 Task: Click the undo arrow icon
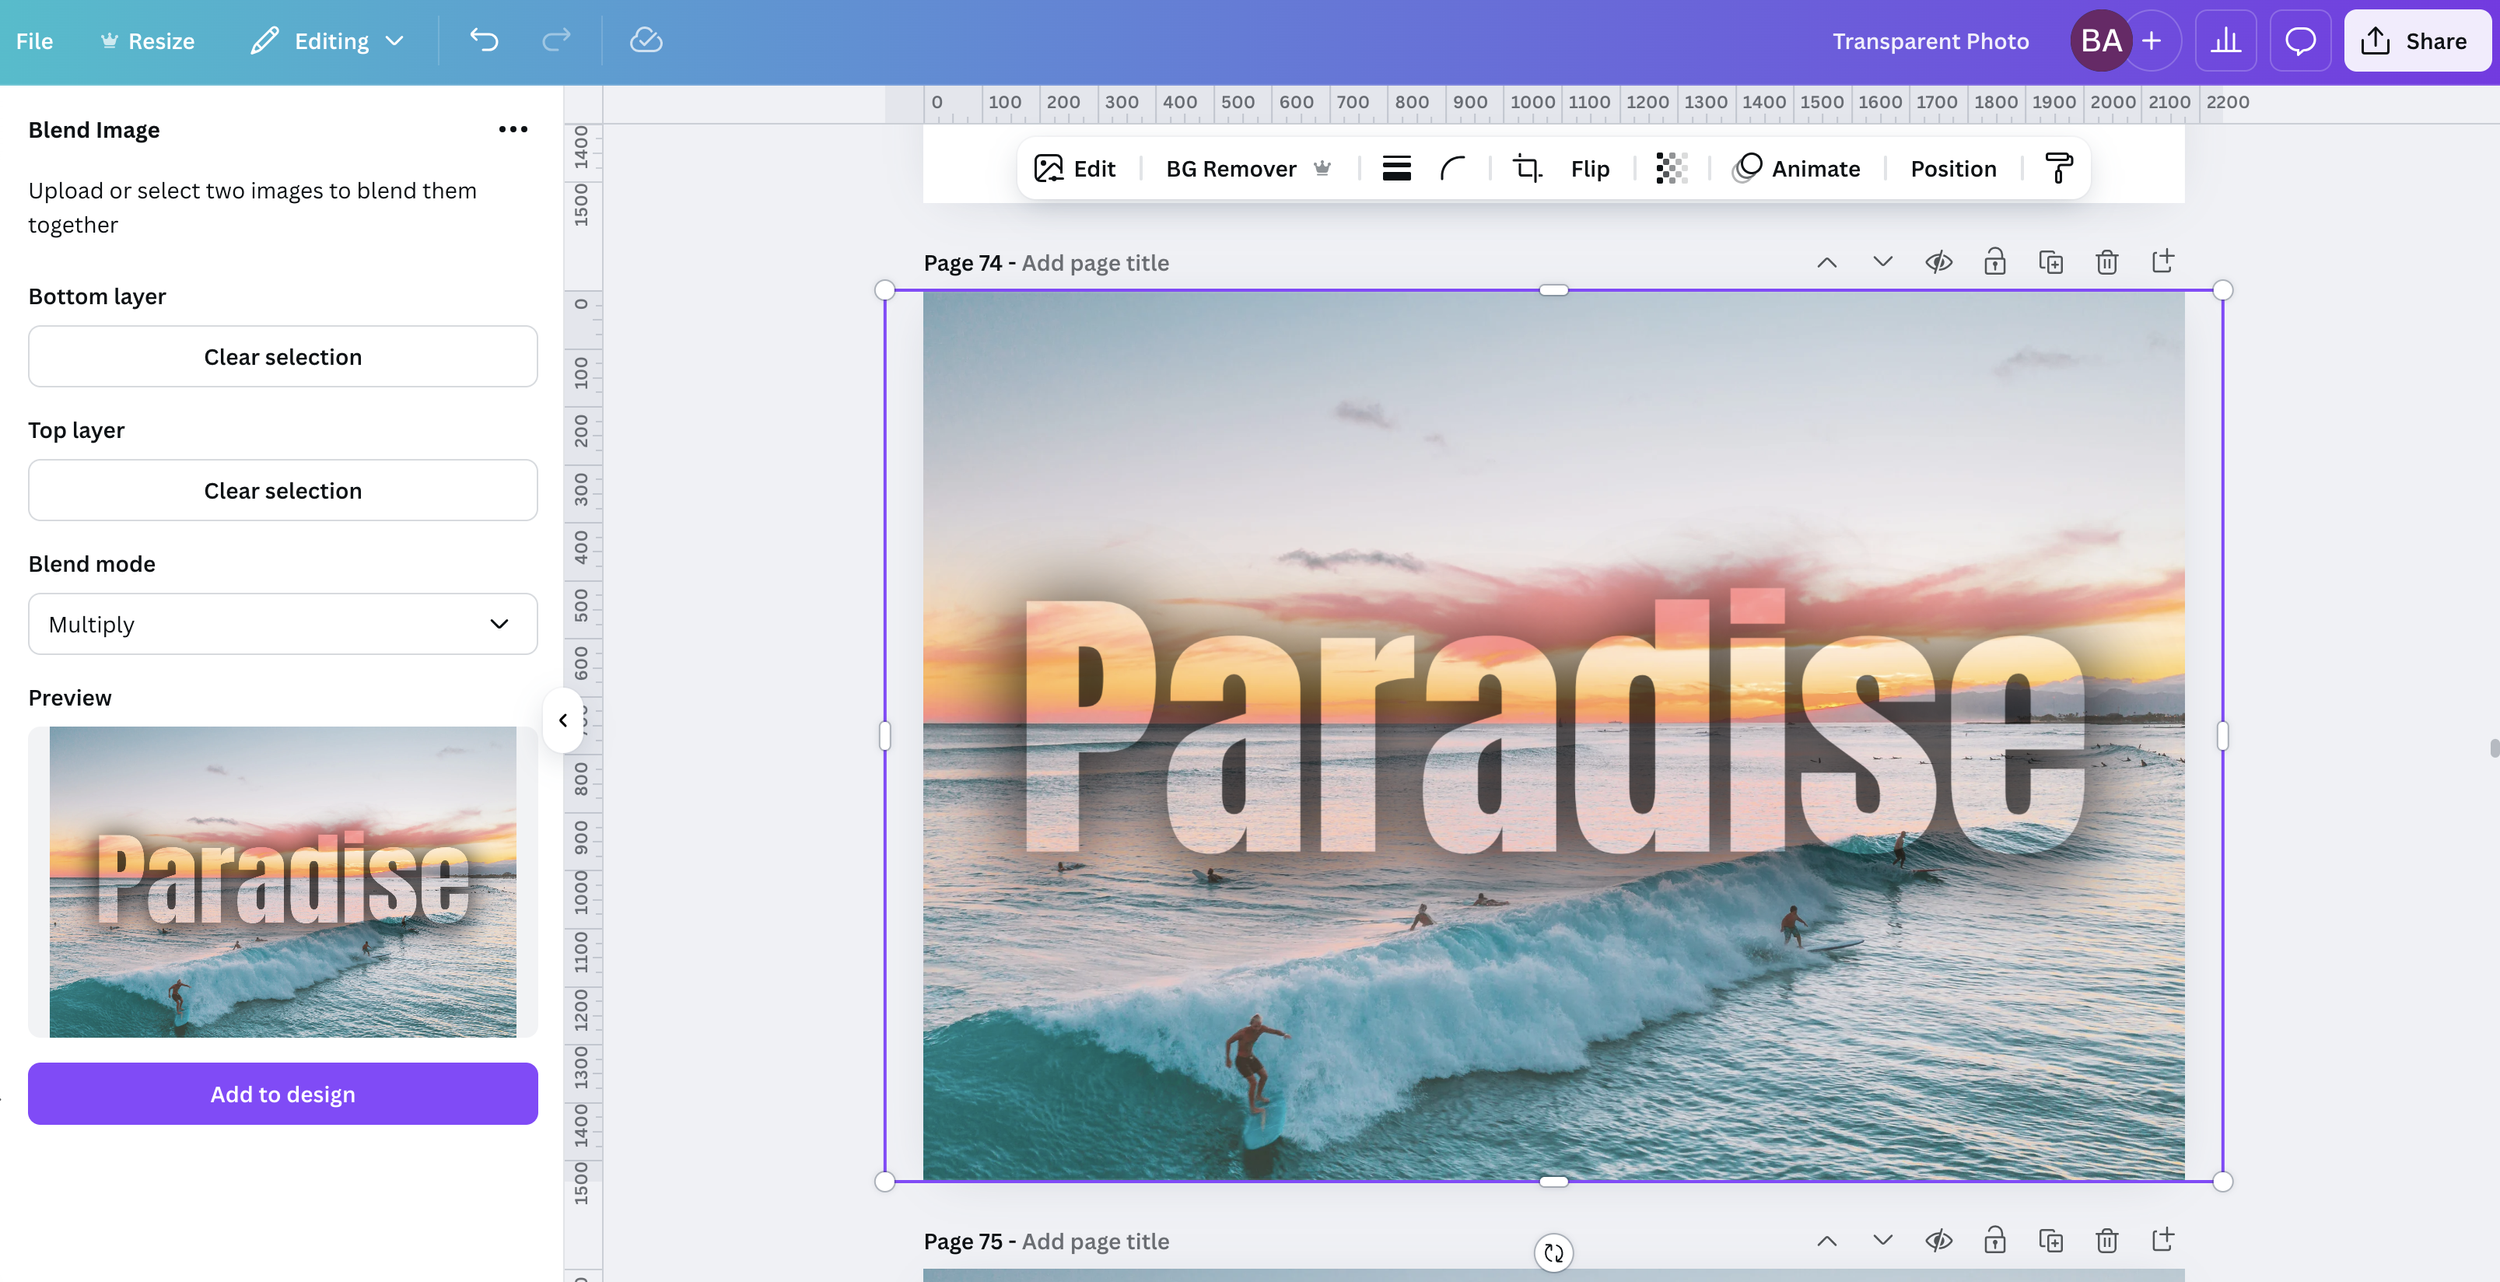[x=484, y=40]
